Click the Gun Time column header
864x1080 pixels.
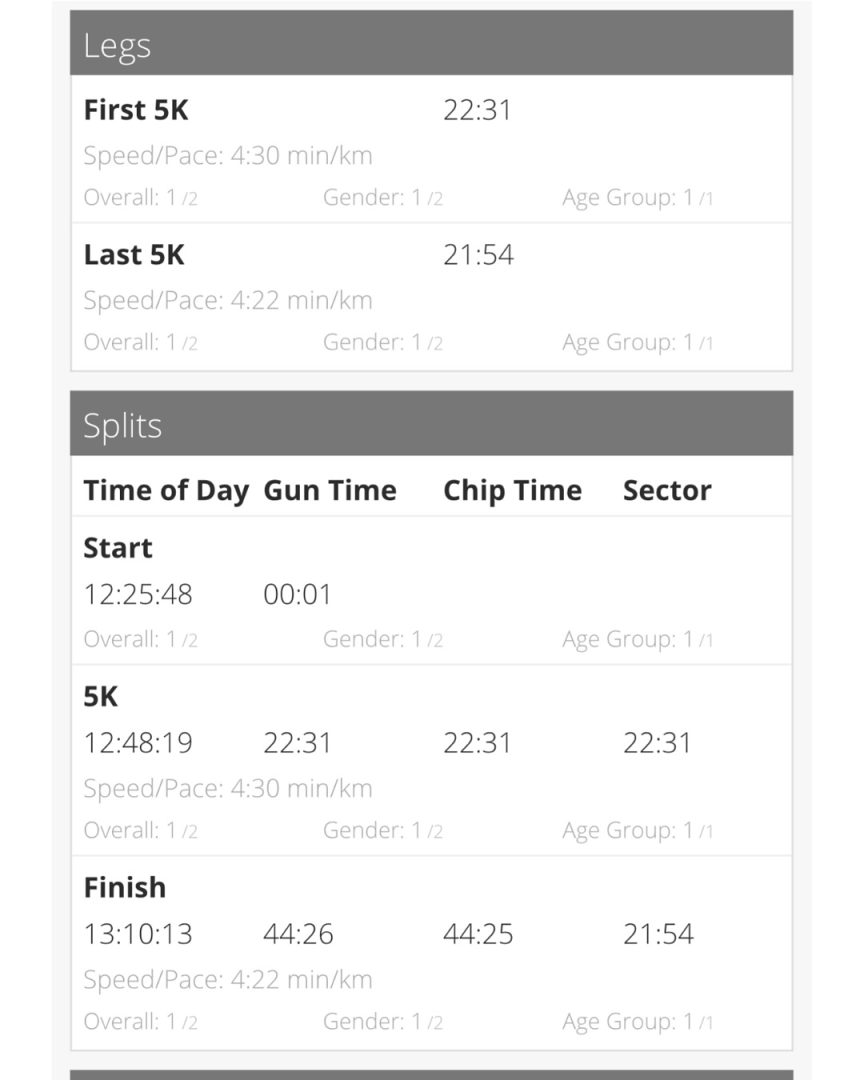(x=330, y=490)
